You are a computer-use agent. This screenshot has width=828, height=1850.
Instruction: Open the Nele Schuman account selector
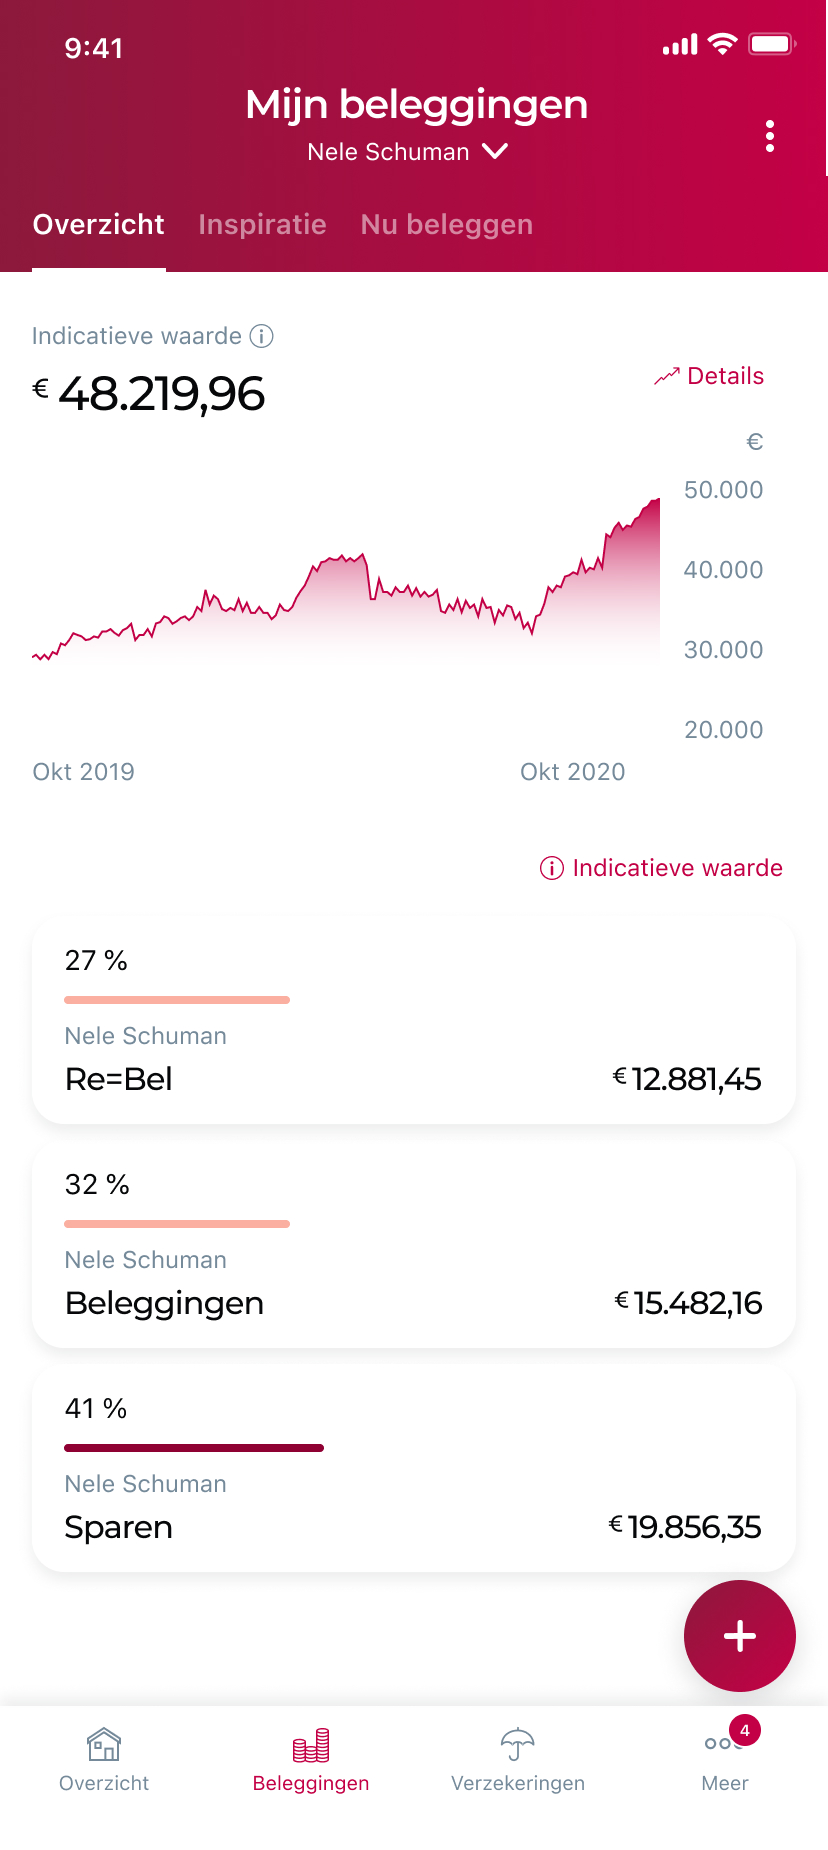tap(389, 152)
